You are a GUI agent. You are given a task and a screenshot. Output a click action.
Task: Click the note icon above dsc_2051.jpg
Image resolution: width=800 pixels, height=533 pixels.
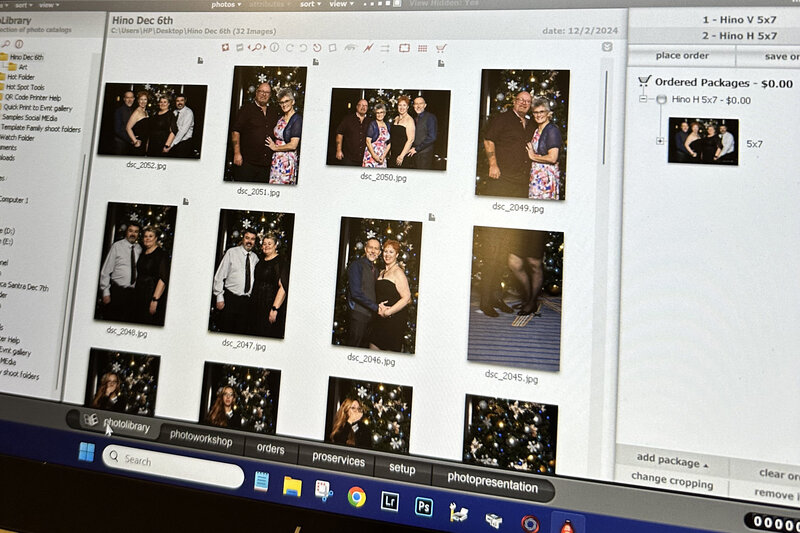[x=316, y=62]
